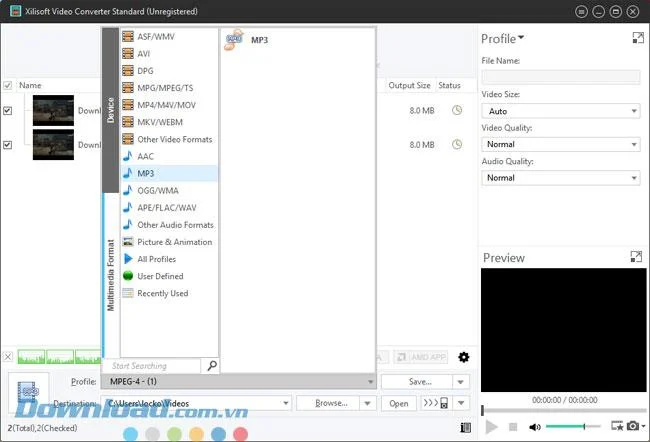Switch to the Multimedia Format tab
This screenshot has height=442, width=650.
point(110,275)
